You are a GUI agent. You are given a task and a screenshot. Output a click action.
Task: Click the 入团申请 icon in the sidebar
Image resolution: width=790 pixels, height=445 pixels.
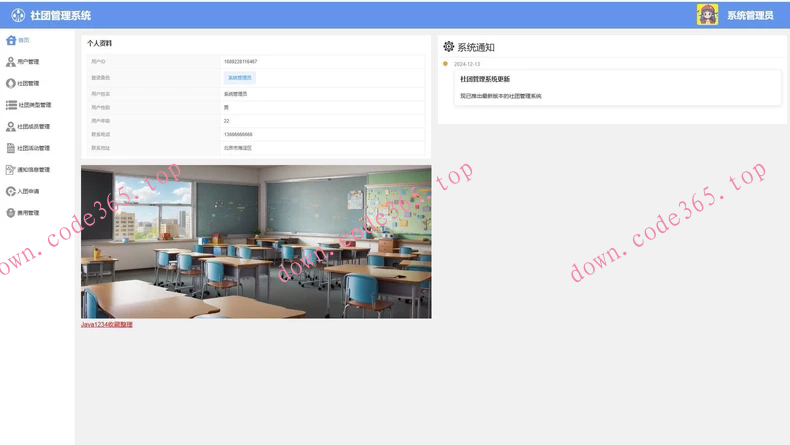11,191
